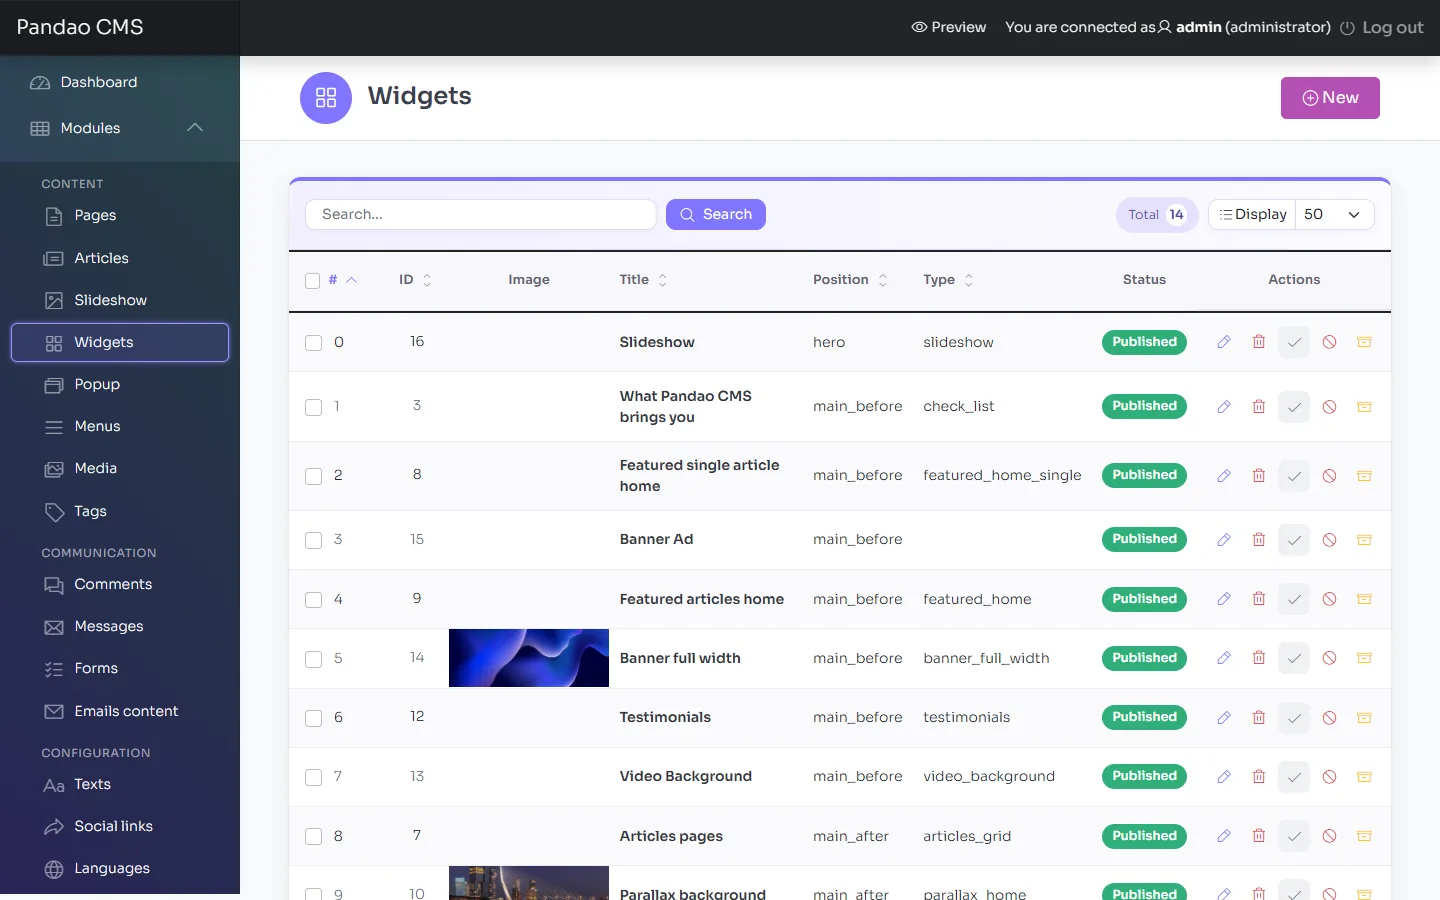Click the unpublish ban icon for Slideshow
The height and width of the screenshot is (900, 1440).
click(1329, 342)
